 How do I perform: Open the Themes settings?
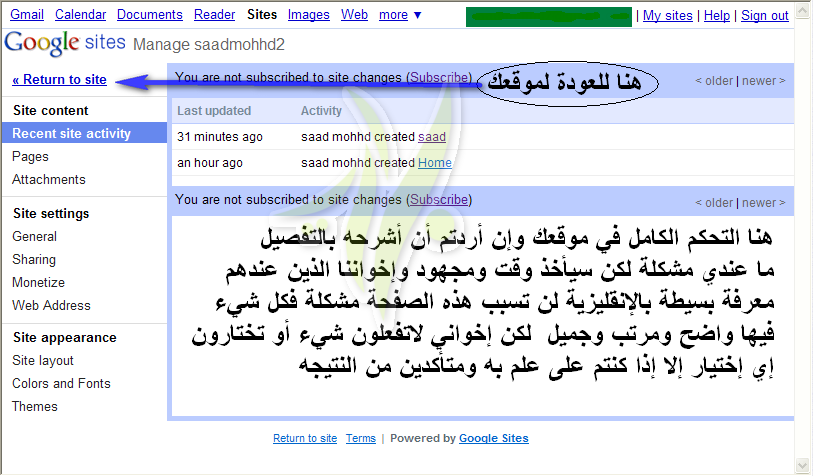tap(35, 407)
